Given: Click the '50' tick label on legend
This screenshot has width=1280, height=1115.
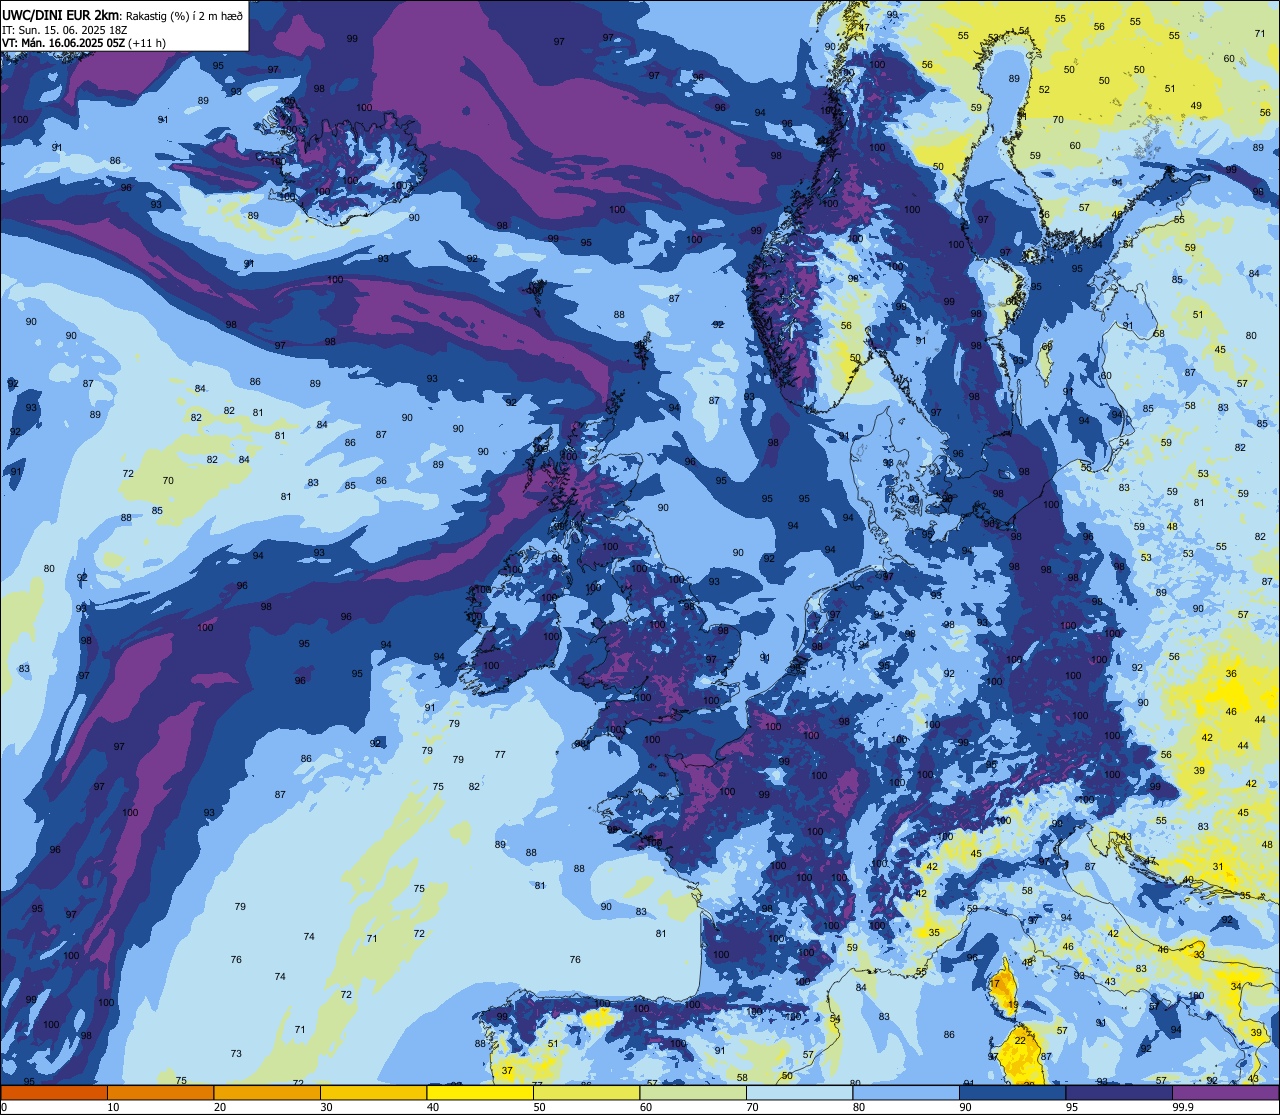Looking at the screenshot, I should [x=539, y=1107].
